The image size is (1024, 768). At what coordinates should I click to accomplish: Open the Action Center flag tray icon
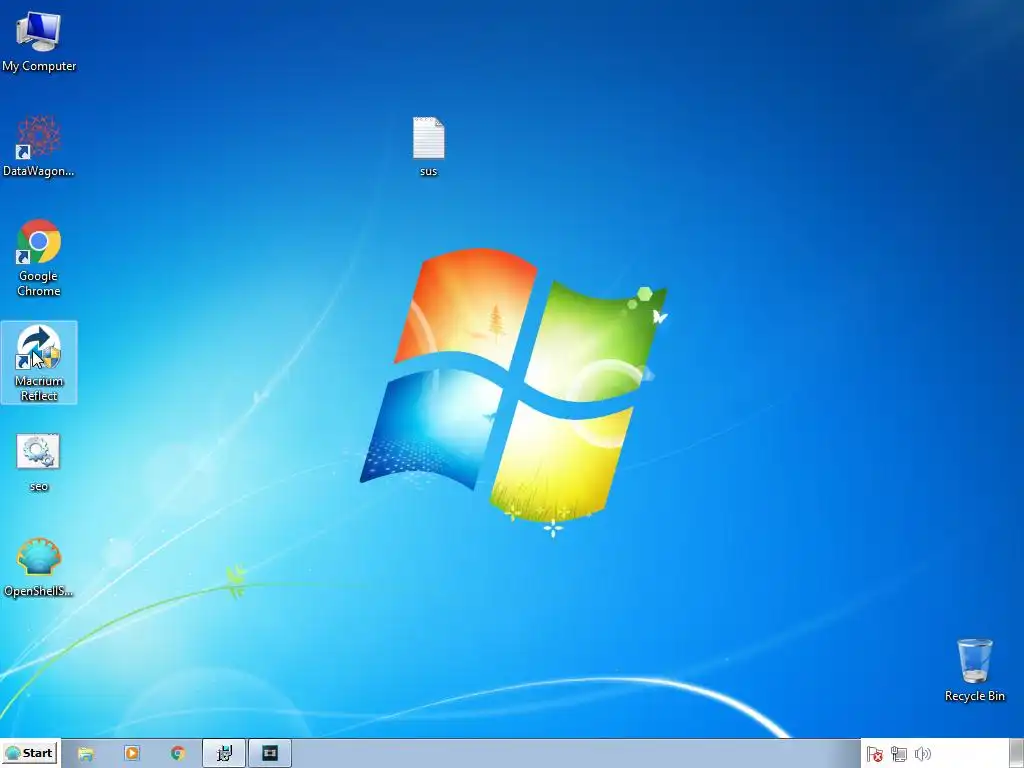pos(874,754)
